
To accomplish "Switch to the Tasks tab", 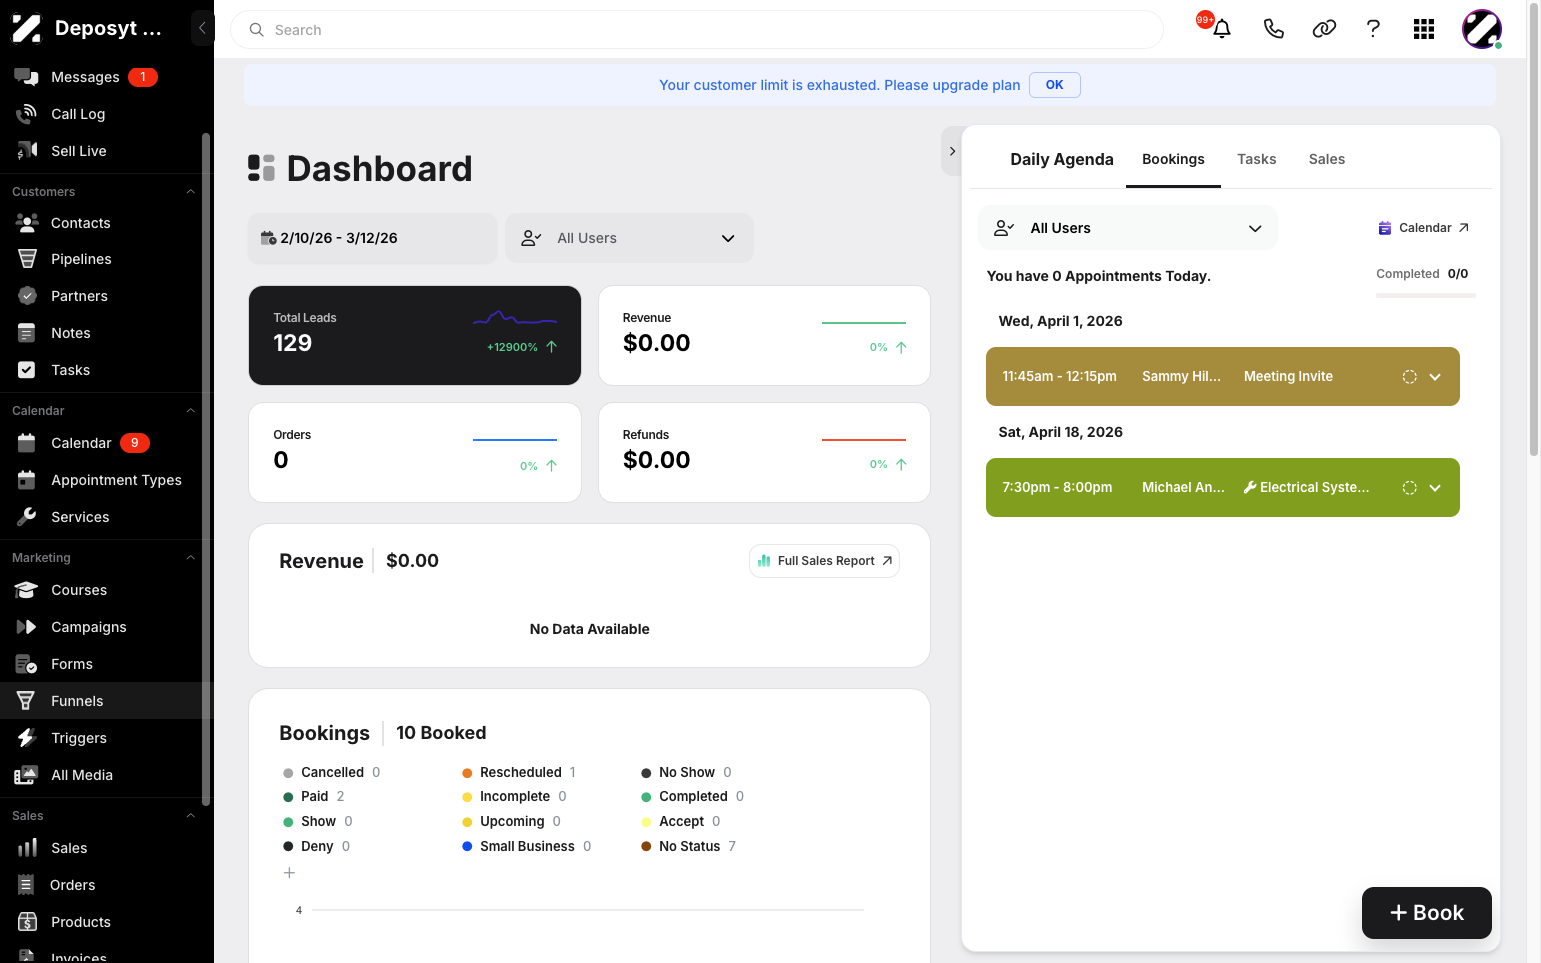I will click(1256, 159).
